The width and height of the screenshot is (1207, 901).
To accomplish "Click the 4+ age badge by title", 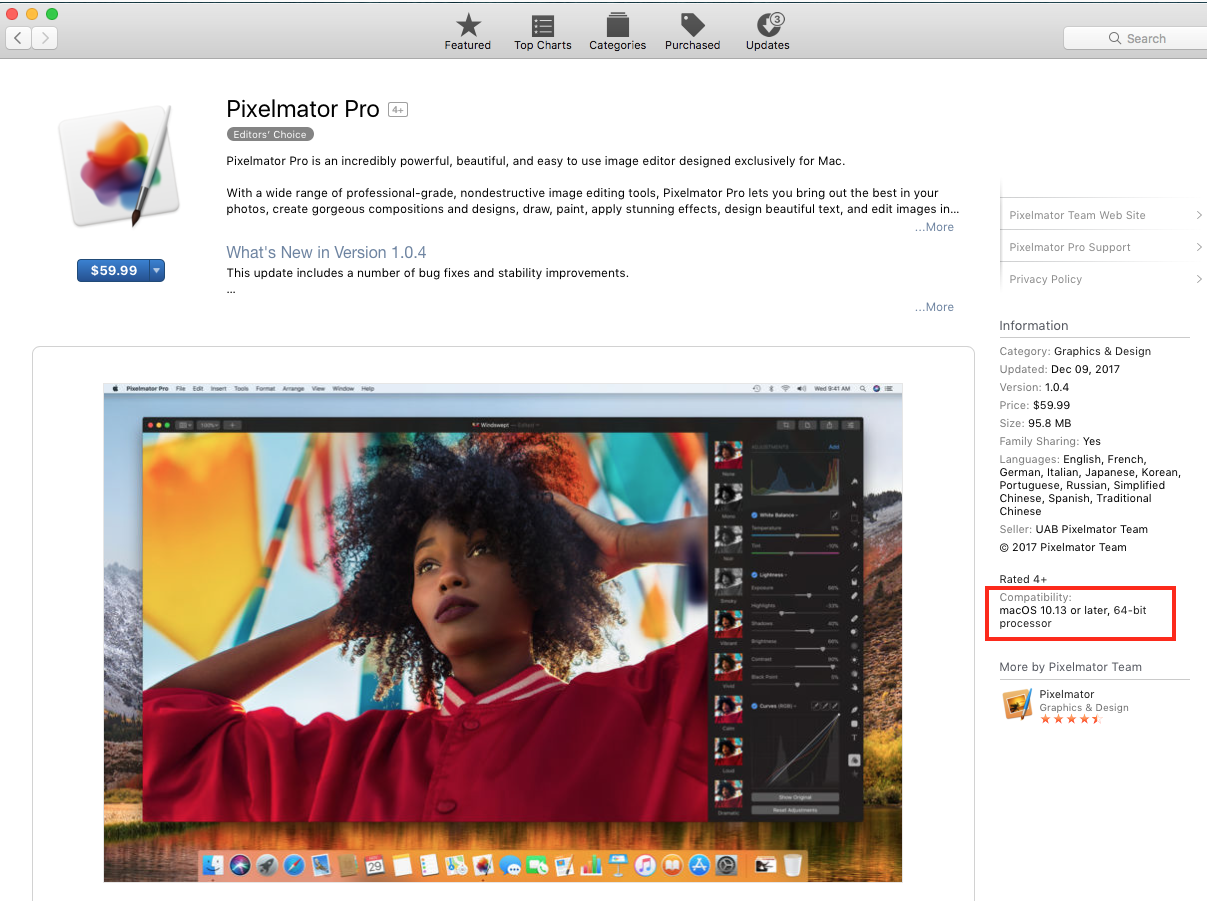I will click(398, 110).
